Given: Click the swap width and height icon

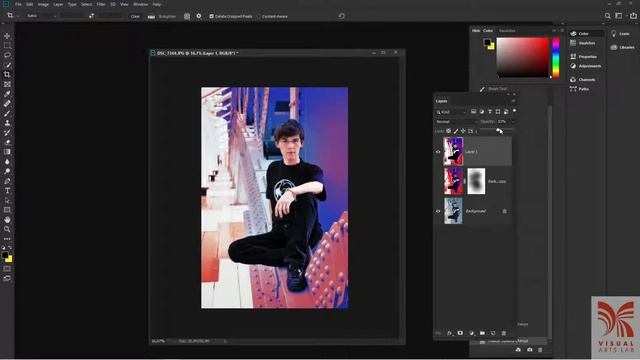Looking at the screenshot, I should point(91,16).
